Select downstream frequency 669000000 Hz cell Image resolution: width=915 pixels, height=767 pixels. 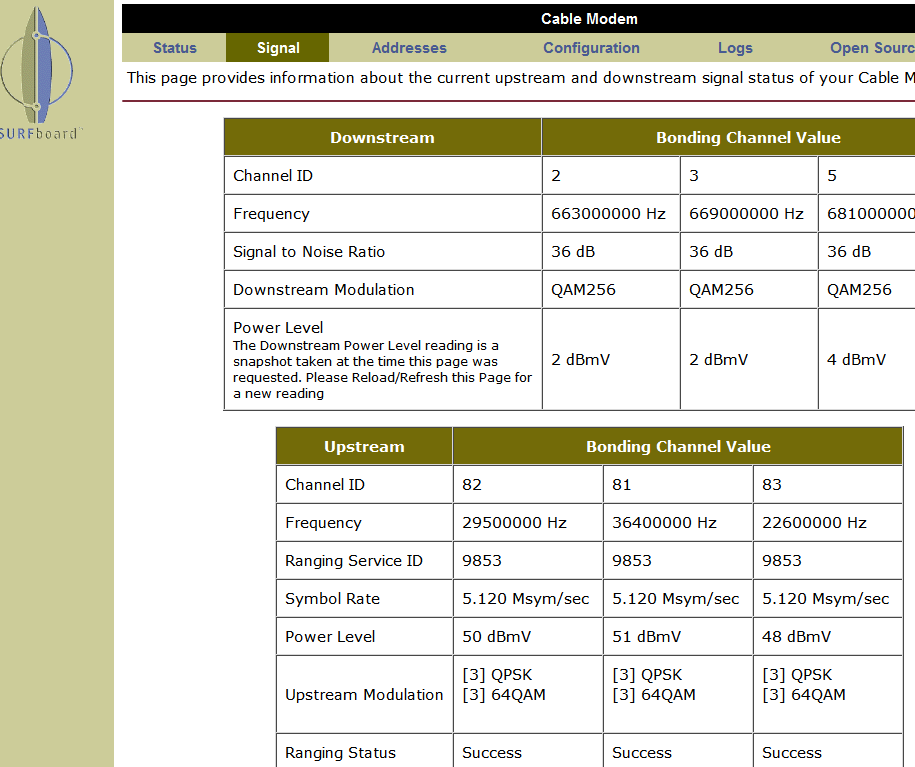coord(749,214)
